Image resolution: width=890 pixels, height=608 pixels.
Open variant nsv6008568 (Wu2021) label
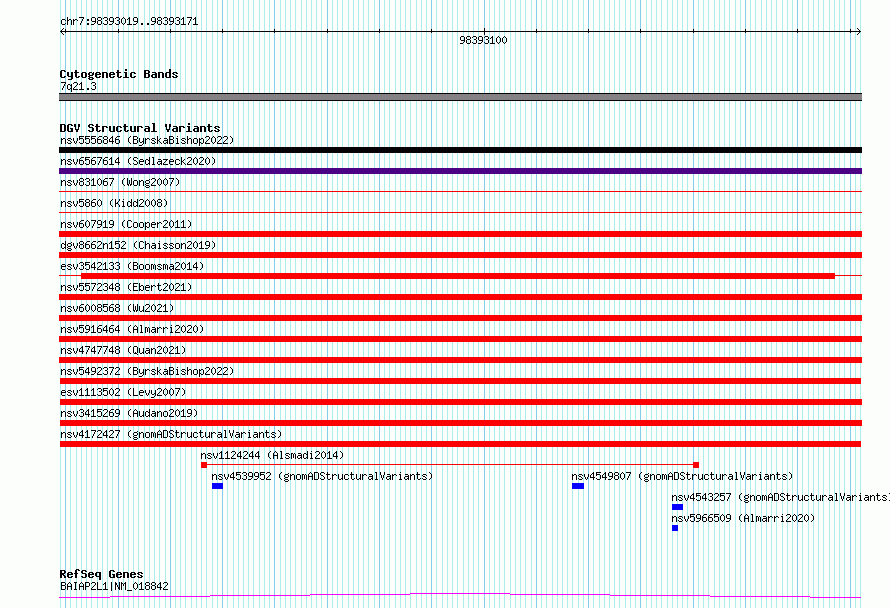pyautogui.click(x=117, y=308)
